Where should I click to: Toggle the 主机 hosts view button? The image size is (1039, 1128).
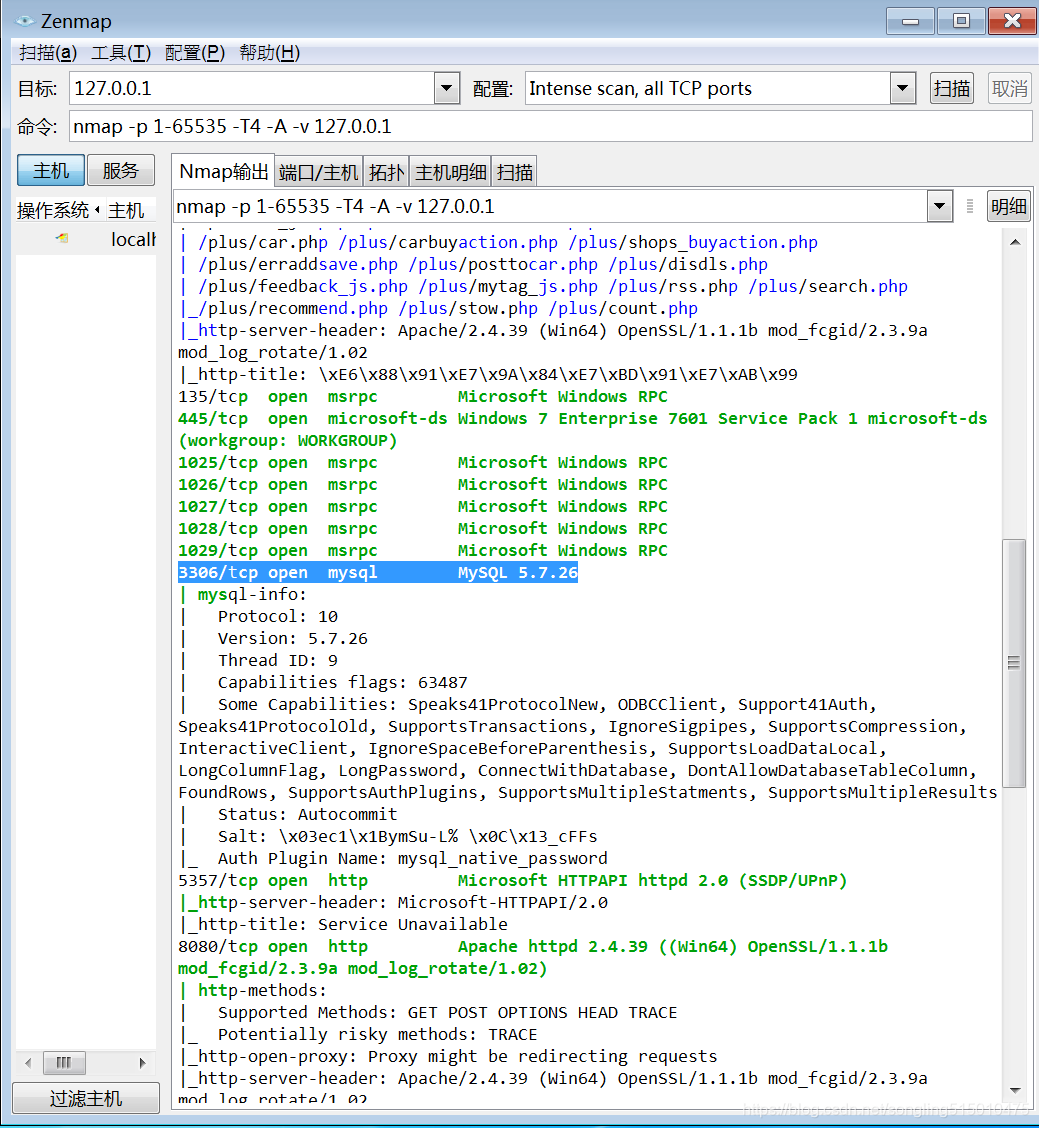[x=51, y=170]
